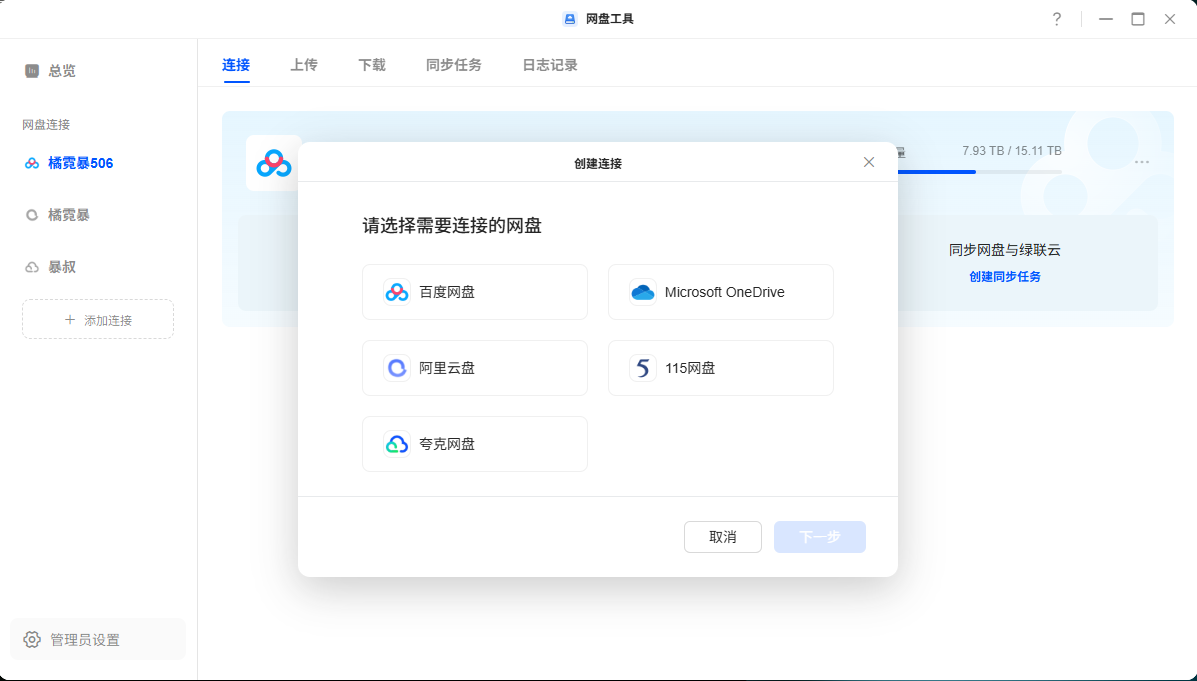Select 百度网盘 option card
The height and width of the screenshot is (681, 1197).
pos(475,292)
